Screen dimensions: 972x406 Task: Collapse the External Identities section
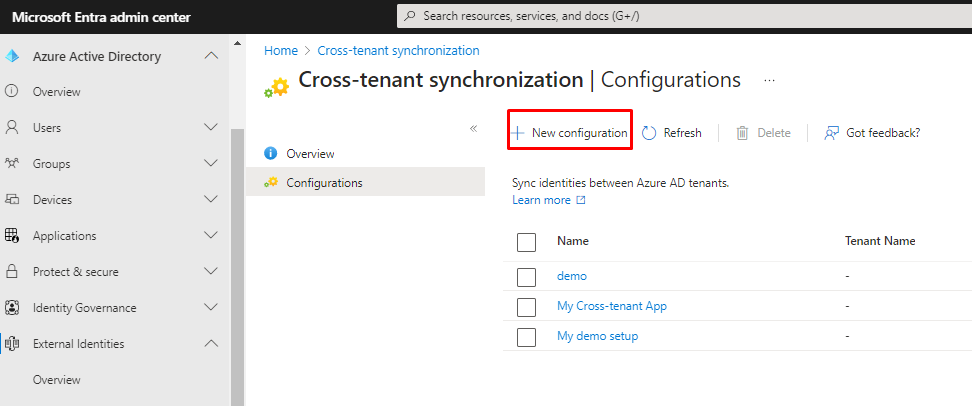(211, 344)
